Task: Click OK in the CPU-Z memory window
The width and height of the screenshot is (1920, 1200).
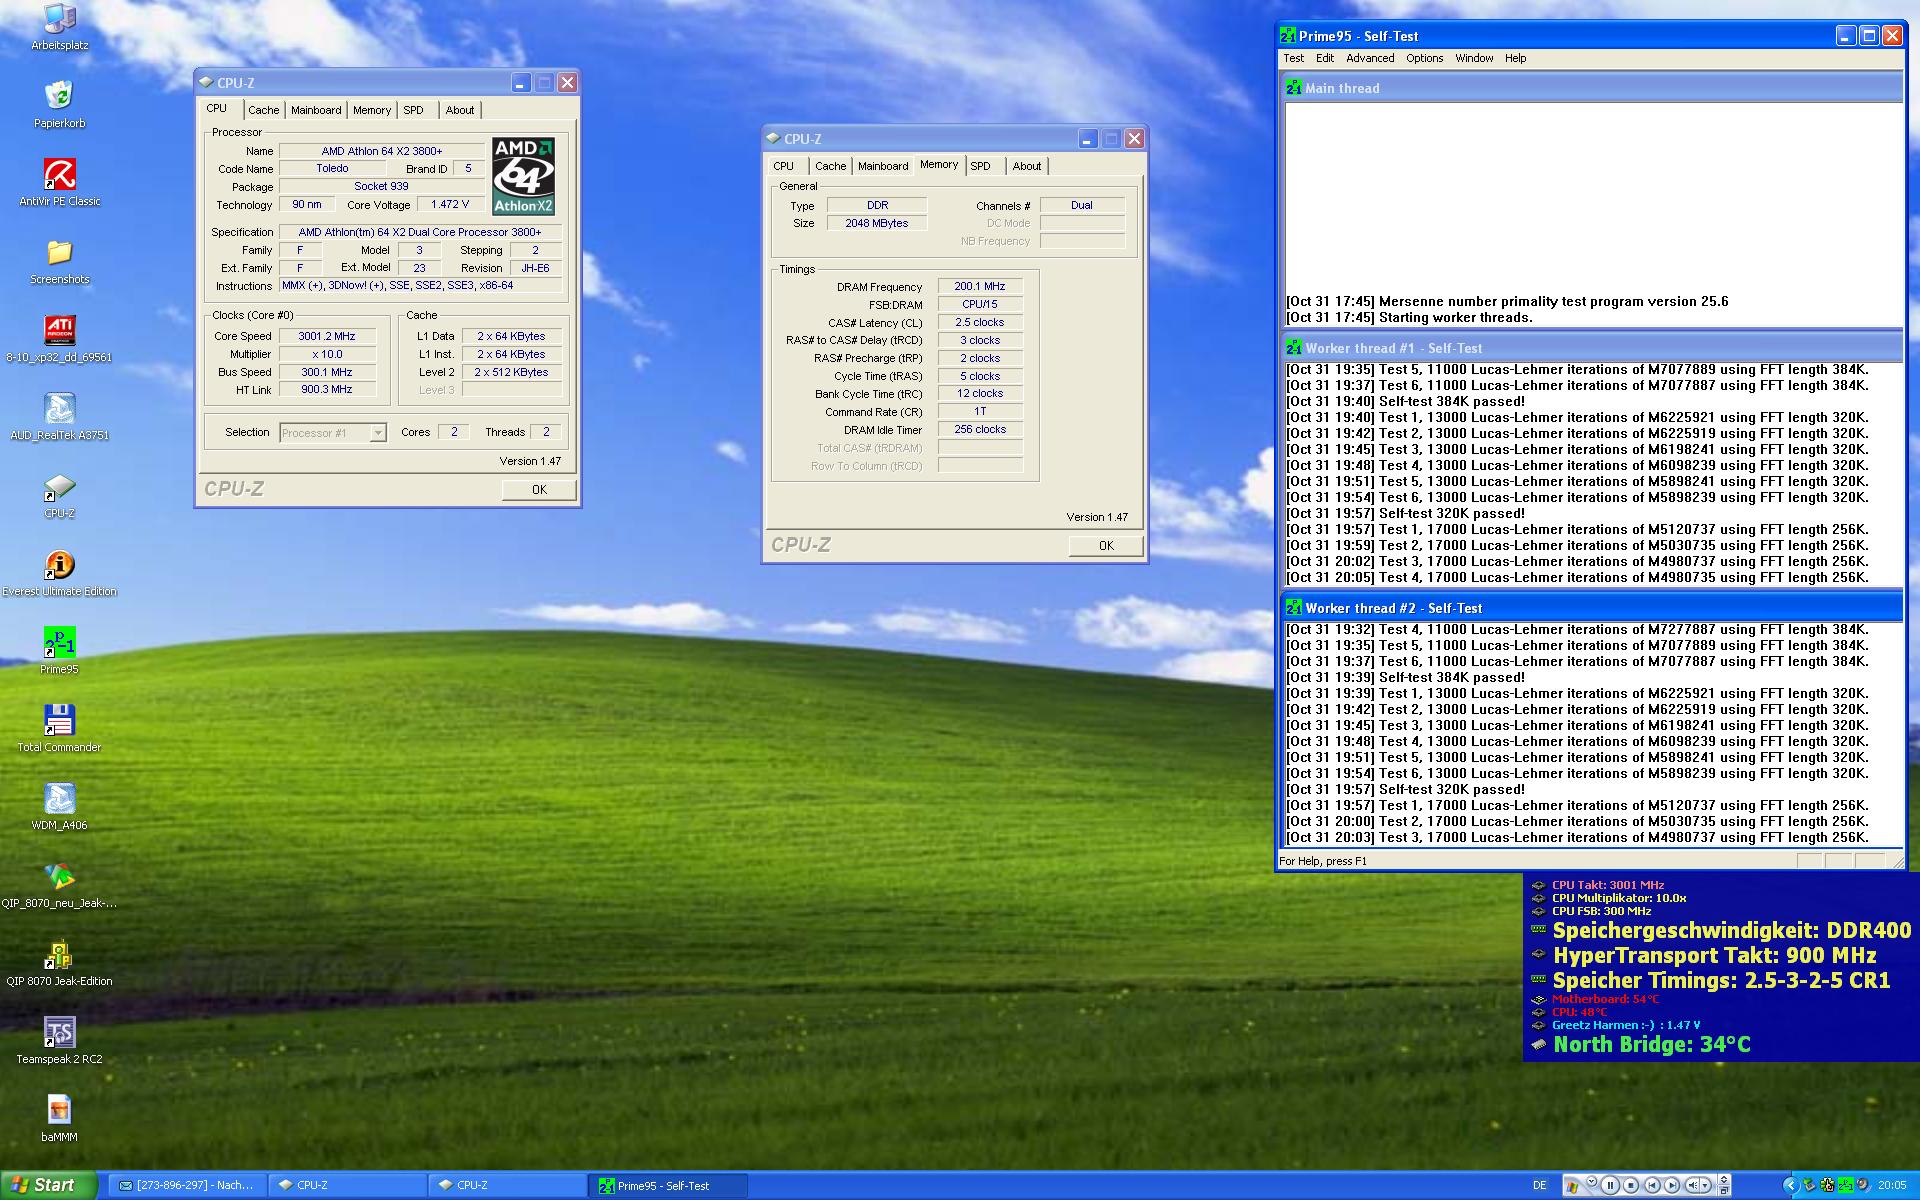Action: tap(1106, 546)
